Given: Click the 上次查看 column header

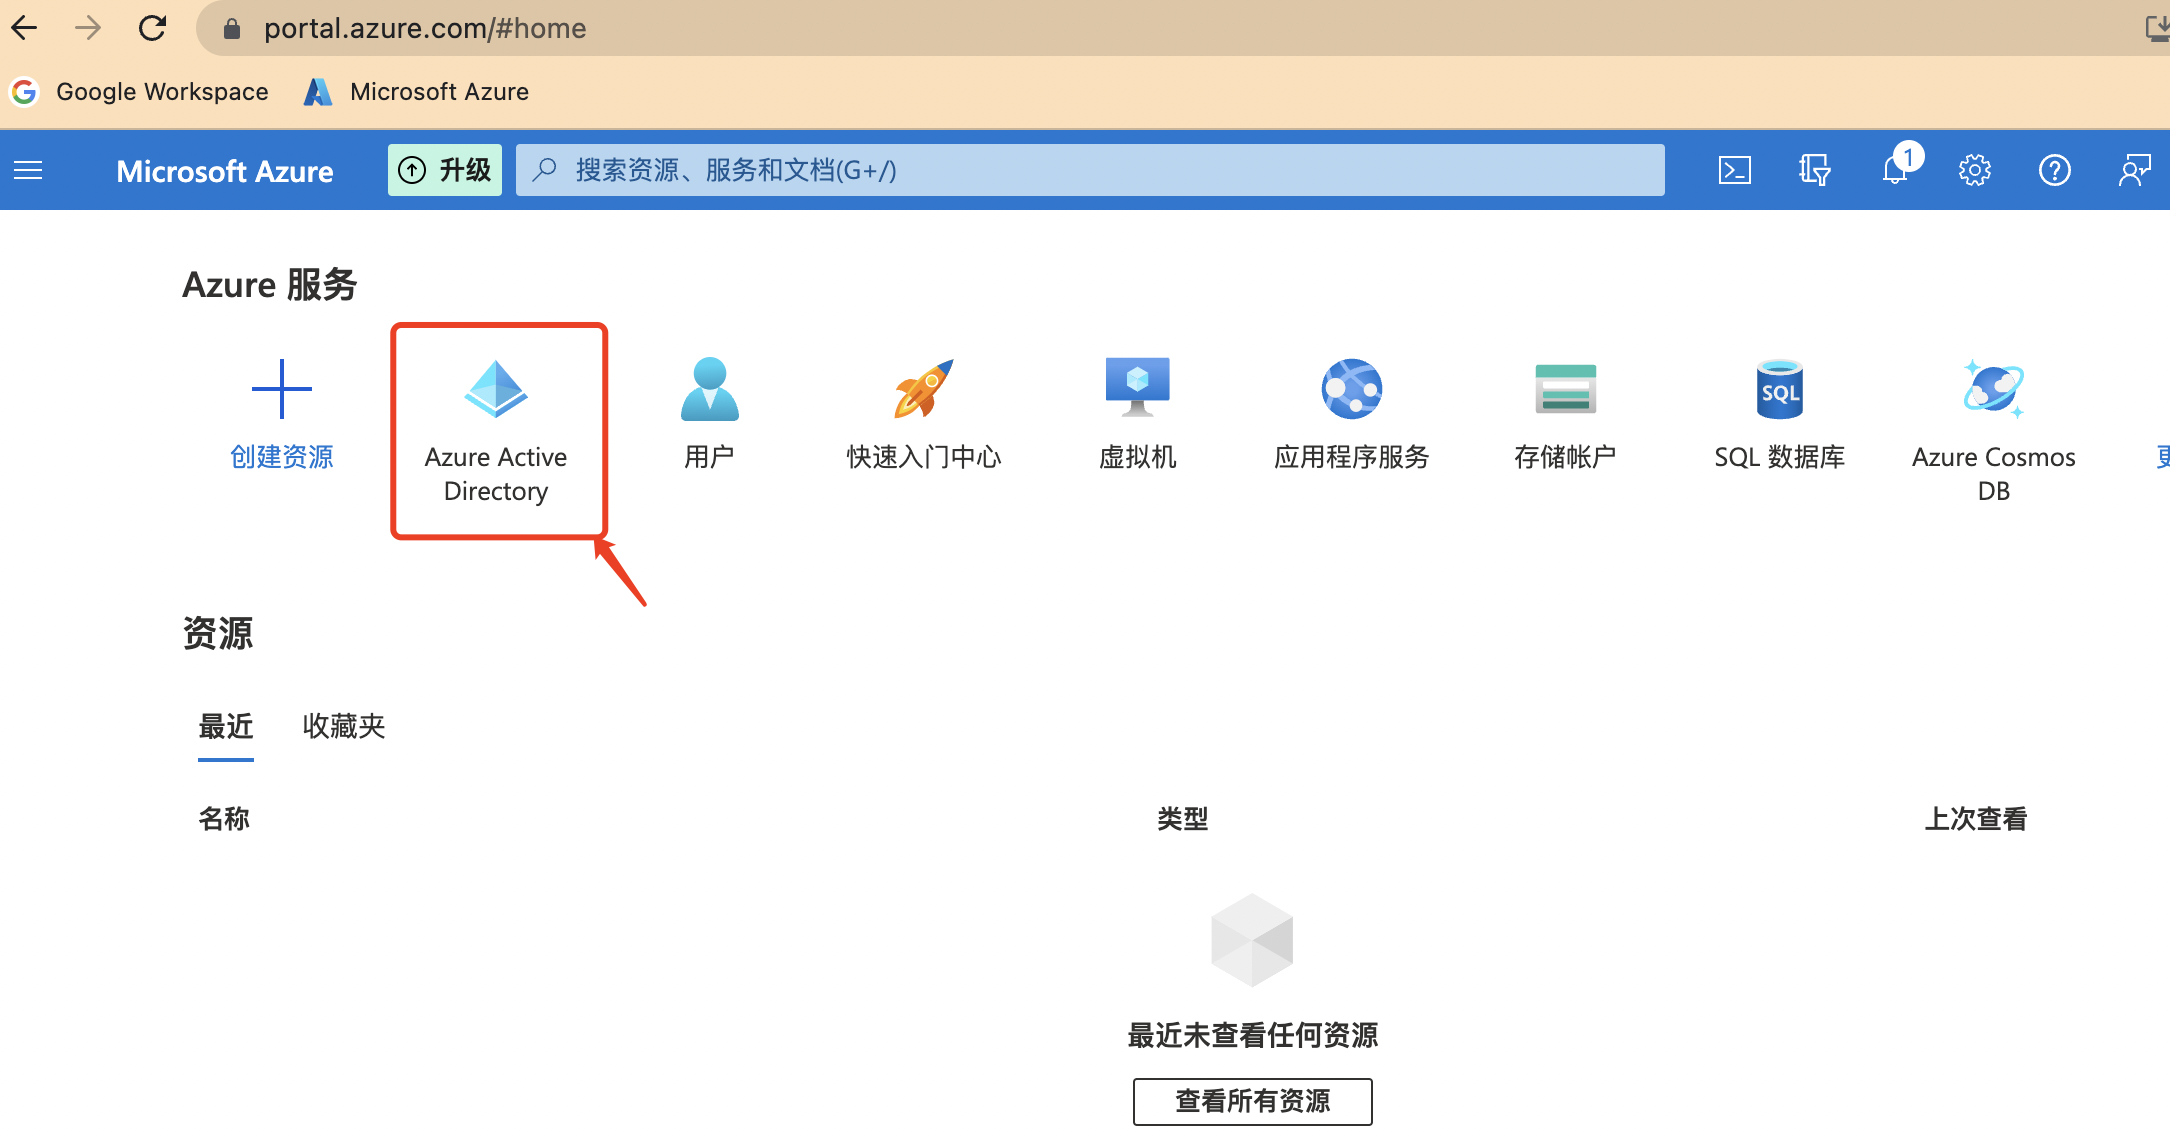Looking at the screenshot, I should tap(1976, 819).
